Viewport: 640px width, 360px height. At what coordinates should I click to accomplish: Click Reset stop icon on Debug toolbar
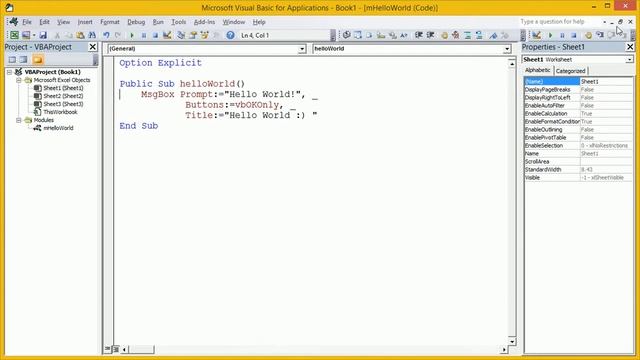click(573, 36)
